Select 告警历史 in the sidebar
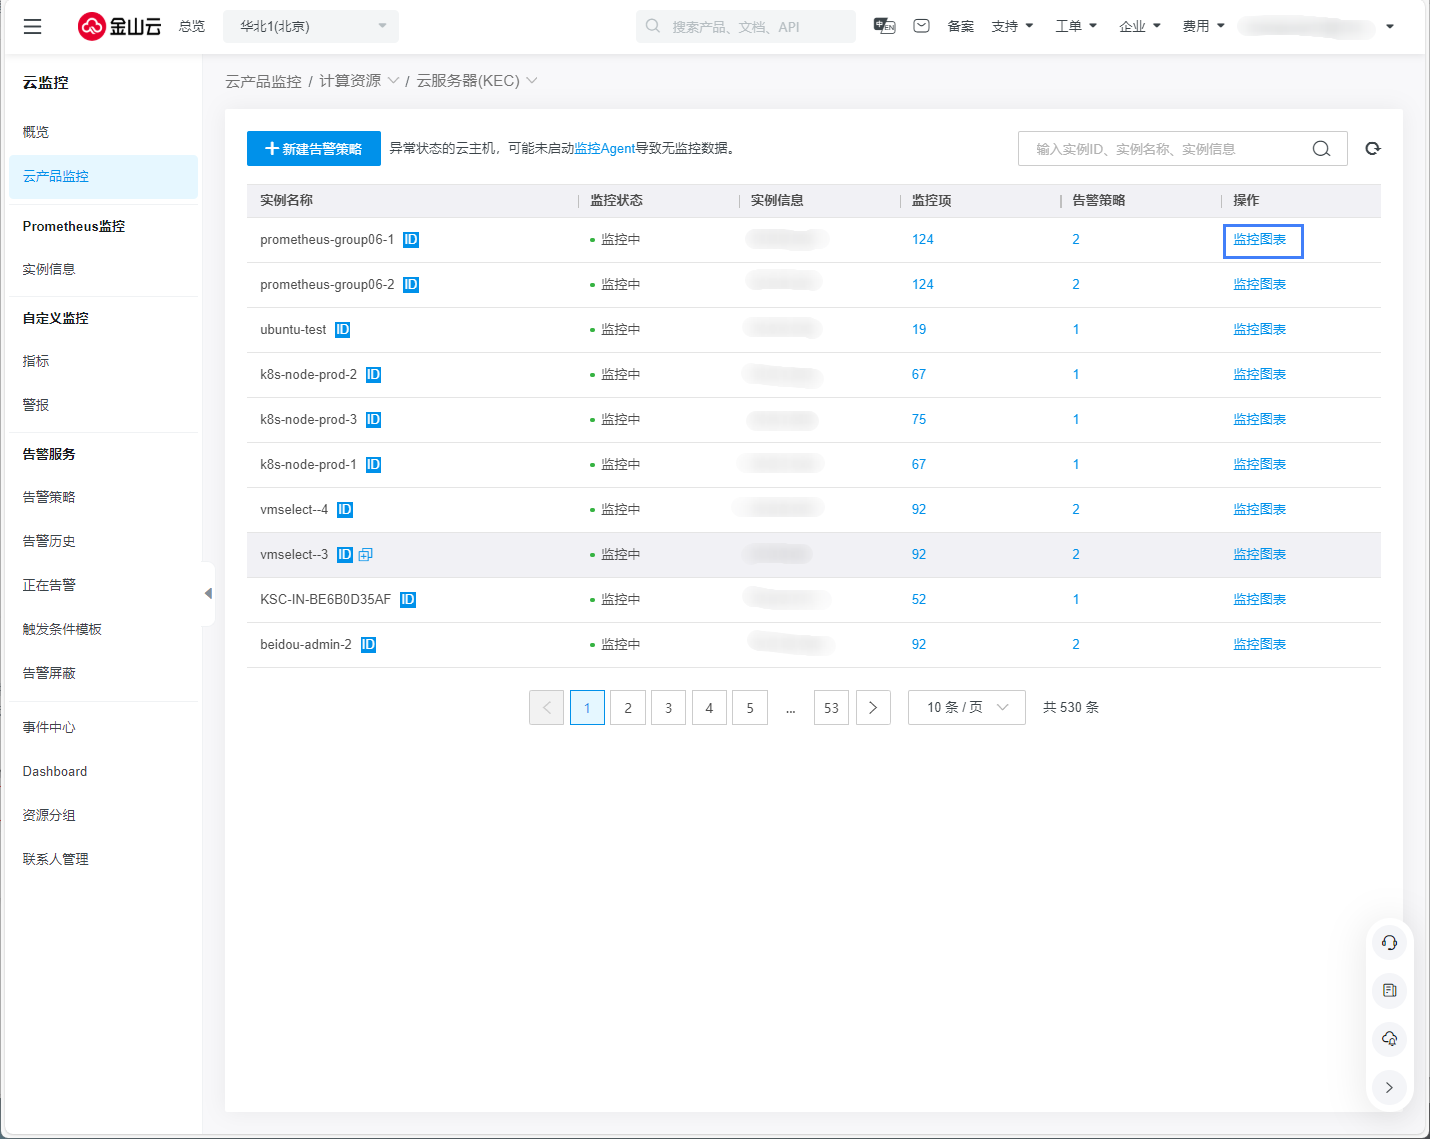The image size is (1430, 1139). (x=49, y=541)
